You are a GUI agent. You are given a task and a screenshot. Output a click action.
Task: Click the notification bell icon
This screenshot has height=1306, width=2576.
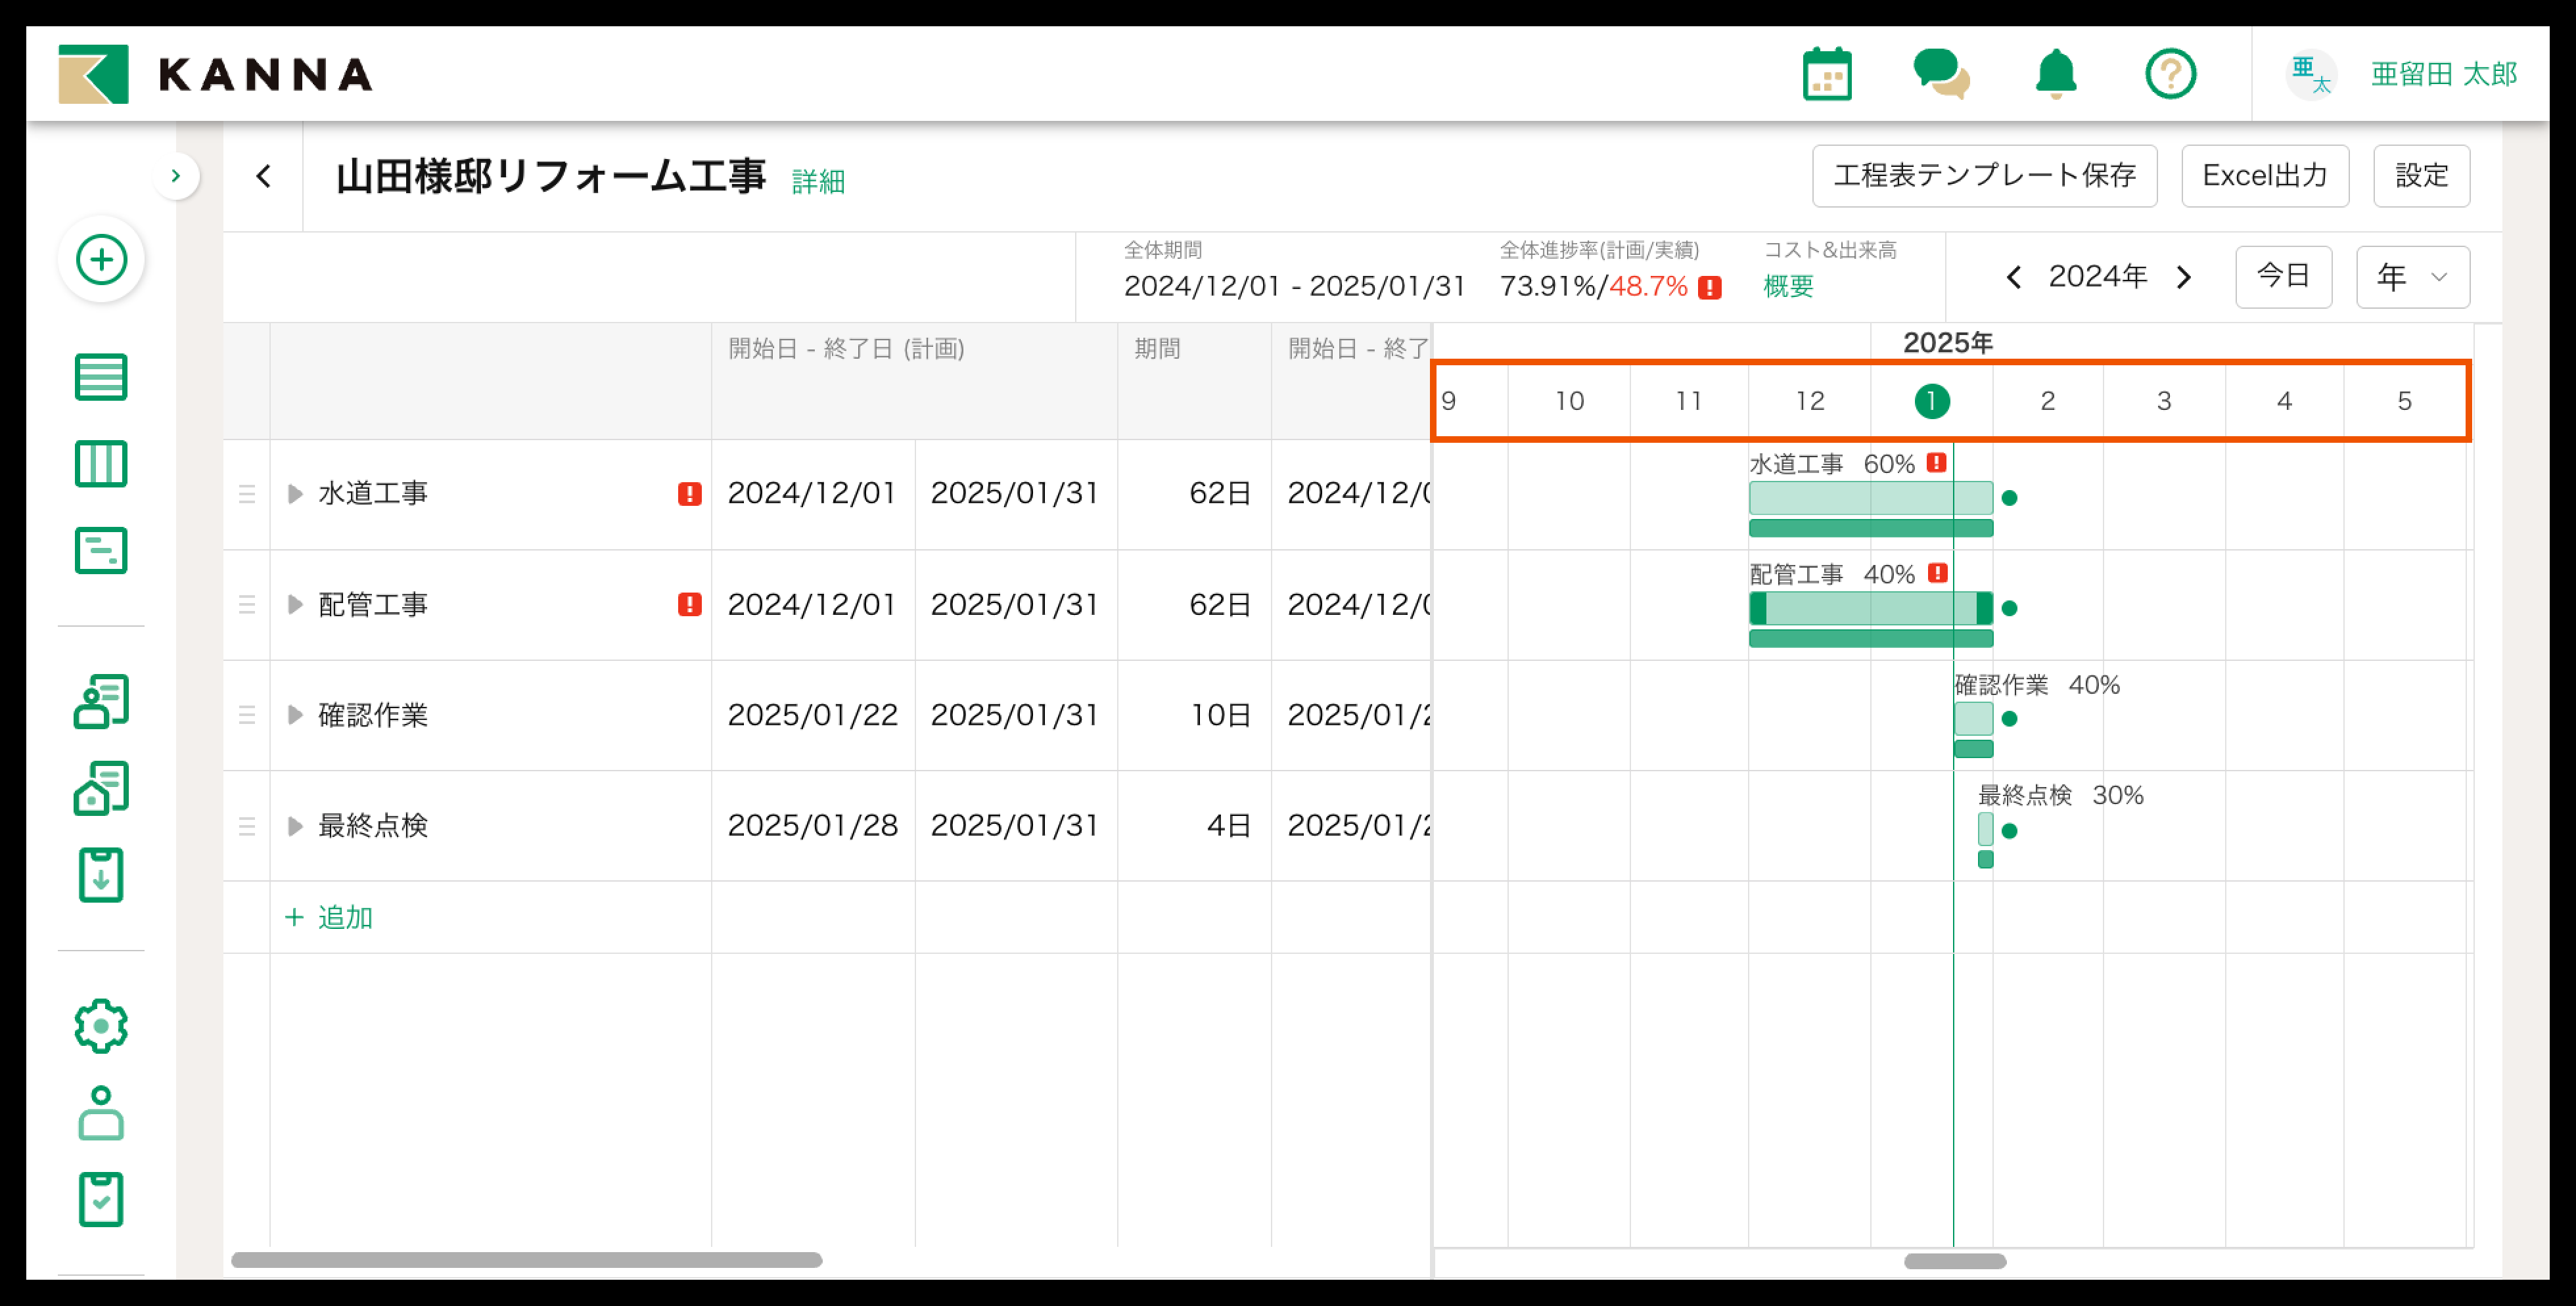click(2055, 74)
